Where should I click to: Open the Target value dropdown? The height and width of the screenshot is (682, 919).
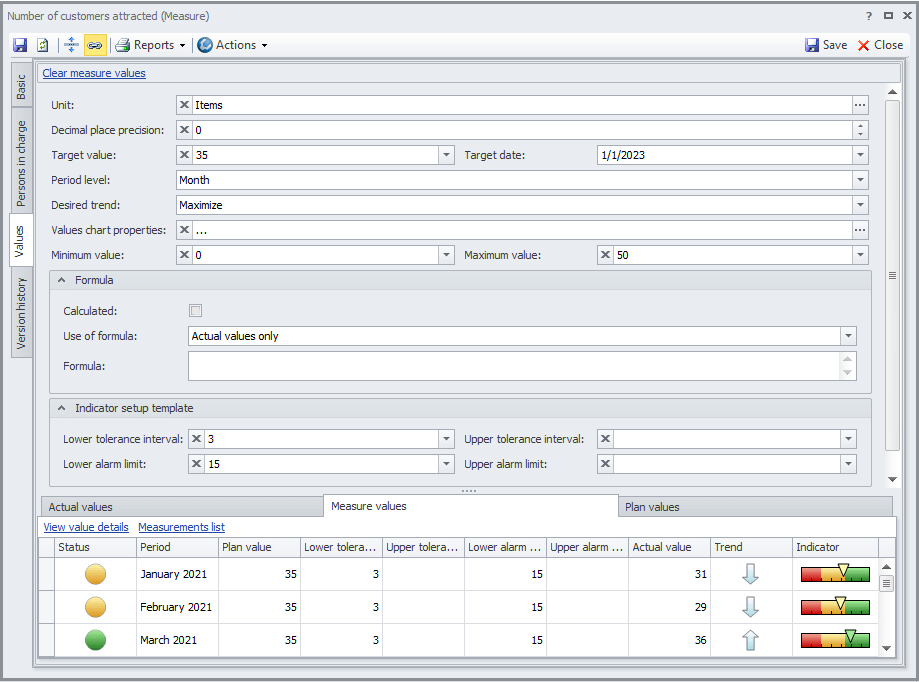pos(446,155)
